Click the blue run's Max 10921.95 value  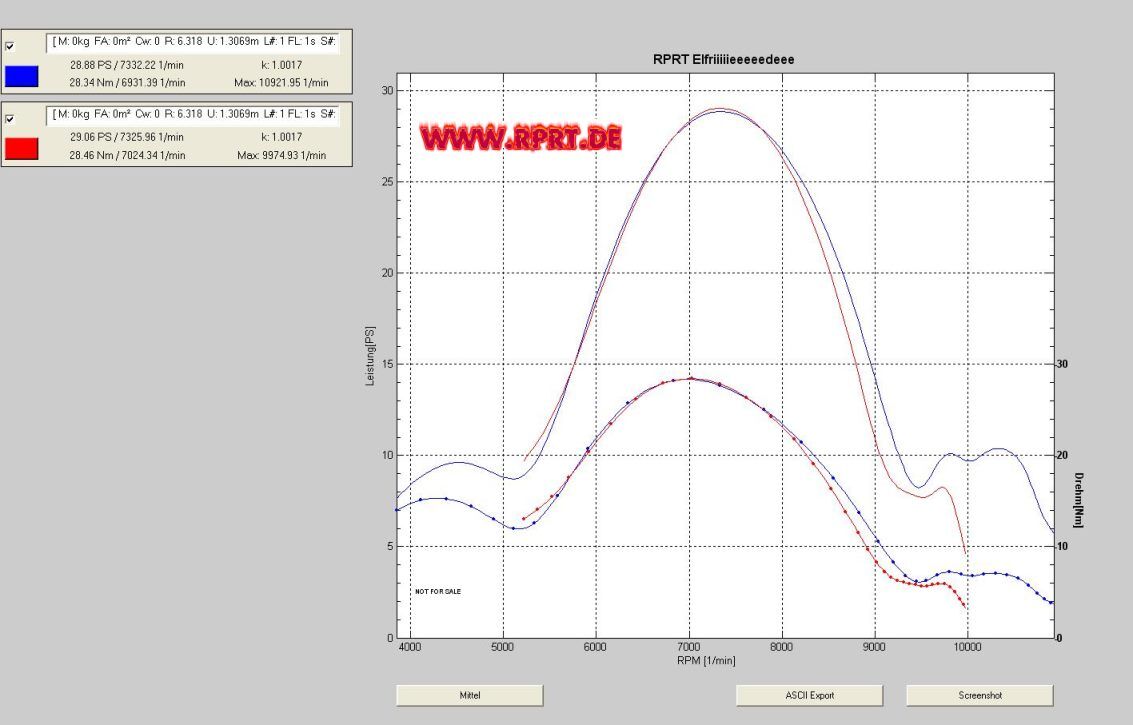point(284,82)
